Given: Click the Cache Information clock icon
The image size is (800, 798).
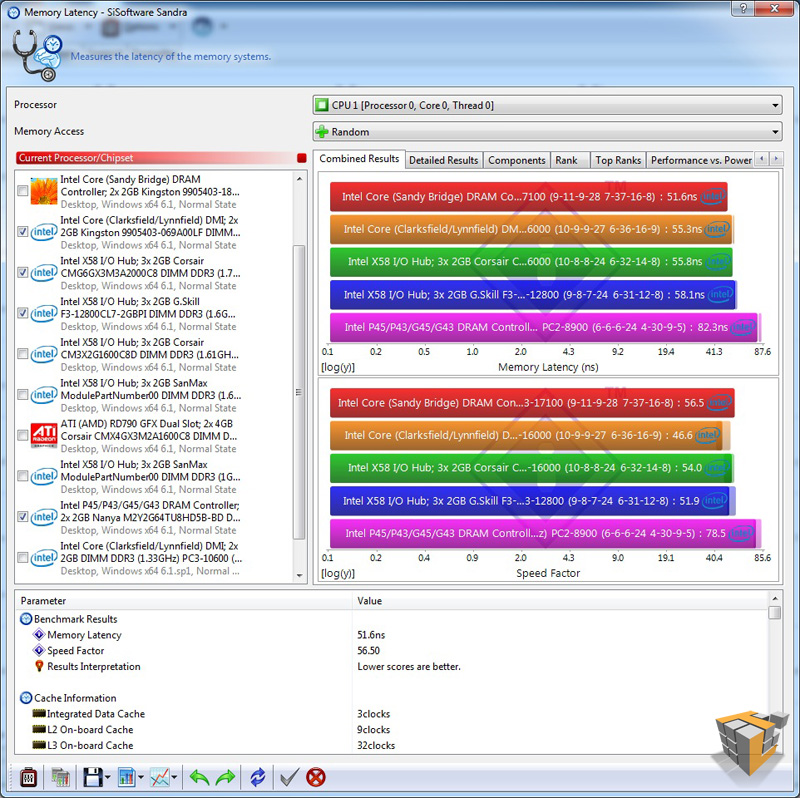Looking at the screenshot, I should point(26,697).
